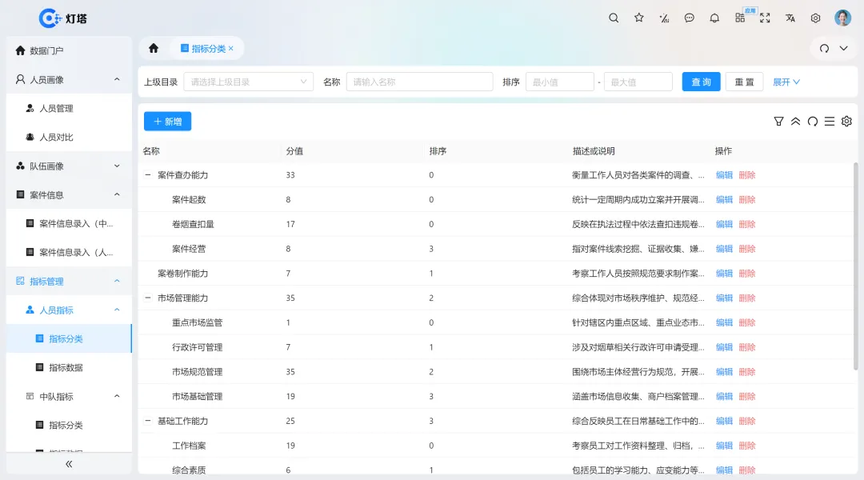Click the star favorites icon

coord(639,18)
